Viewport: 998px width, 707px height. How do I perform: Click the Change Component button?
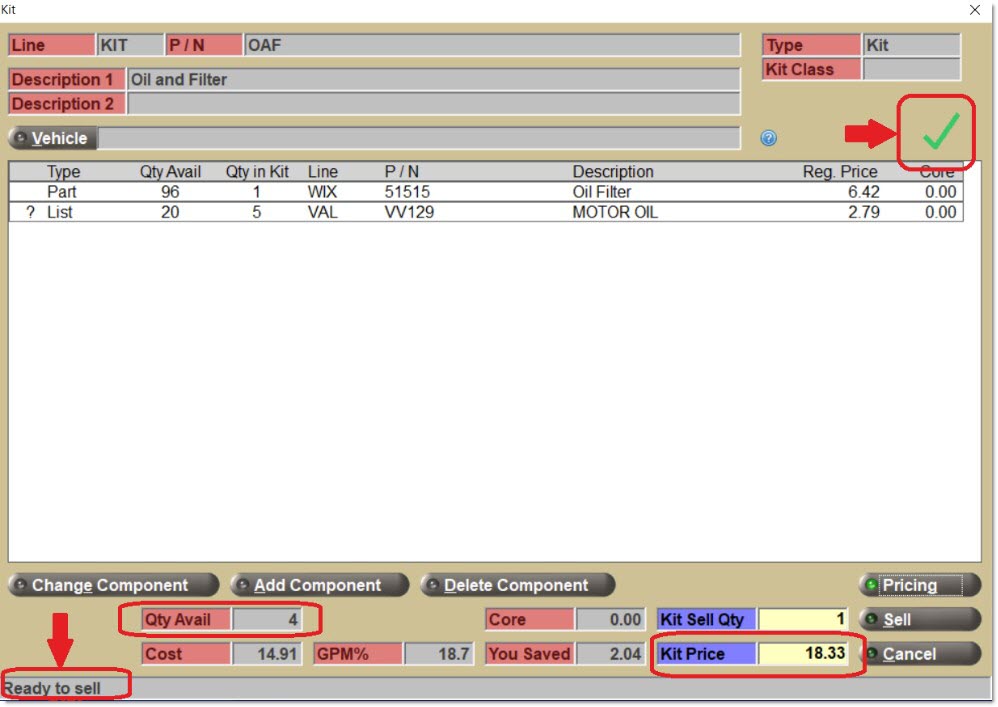(112, 585)
